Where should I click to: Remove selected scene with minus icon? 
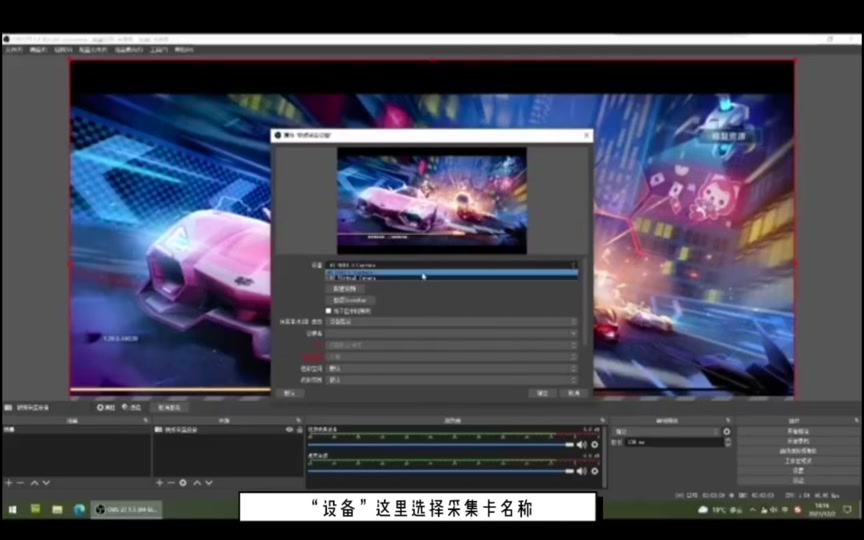[x=20, y=483]
